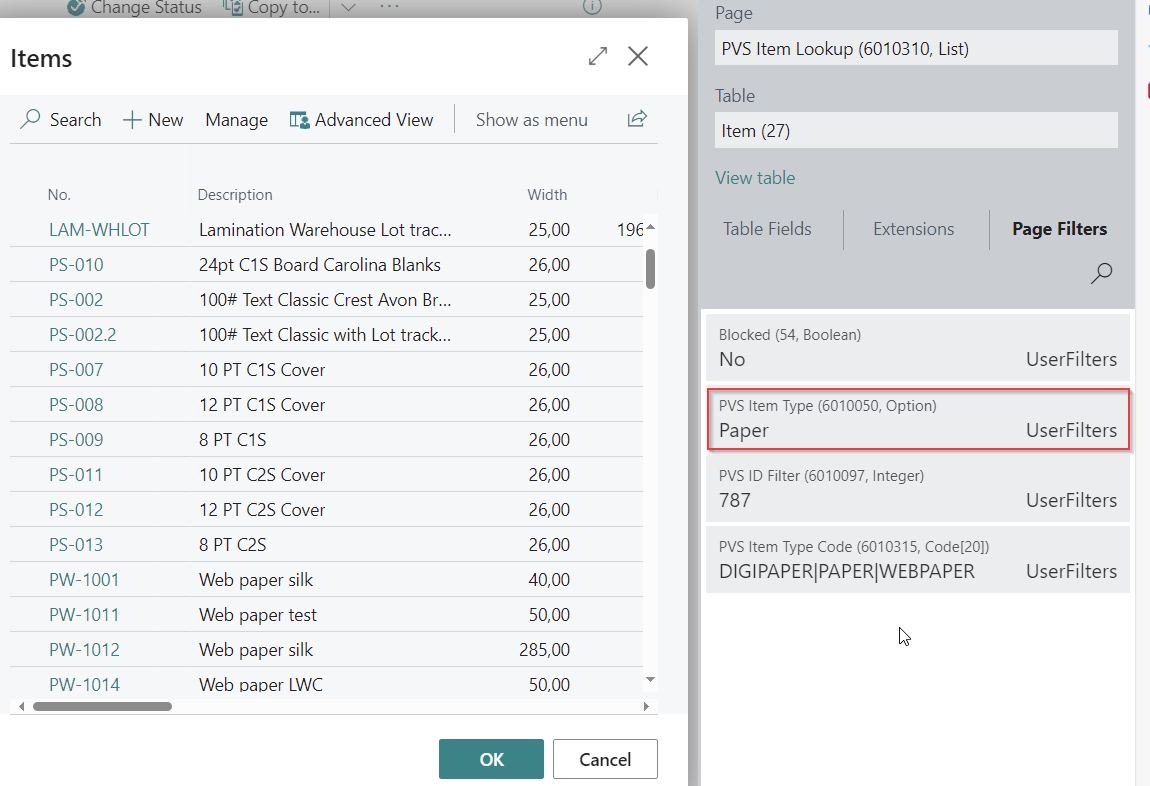Open the Manage menu
The height and width of the screenshot is (786, 1150).
[236, 119]
